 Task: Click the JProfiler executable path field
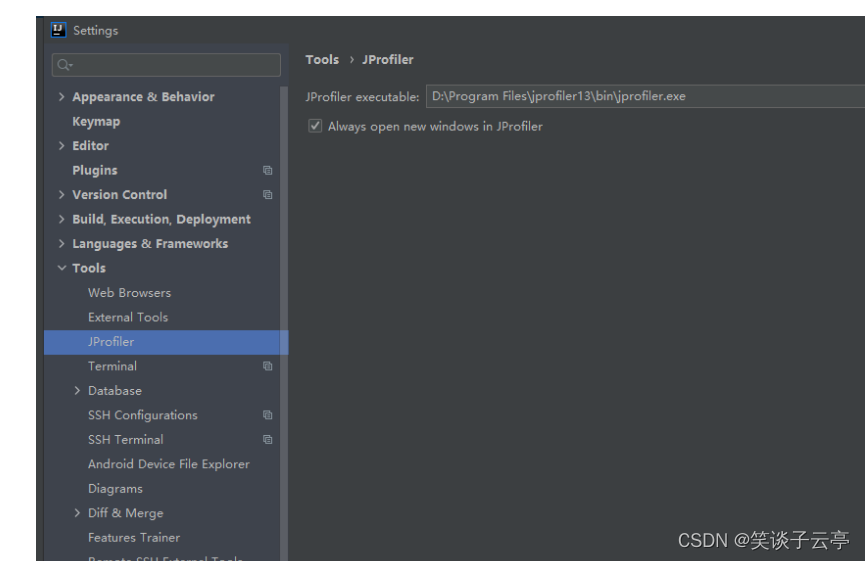point(645,96)
